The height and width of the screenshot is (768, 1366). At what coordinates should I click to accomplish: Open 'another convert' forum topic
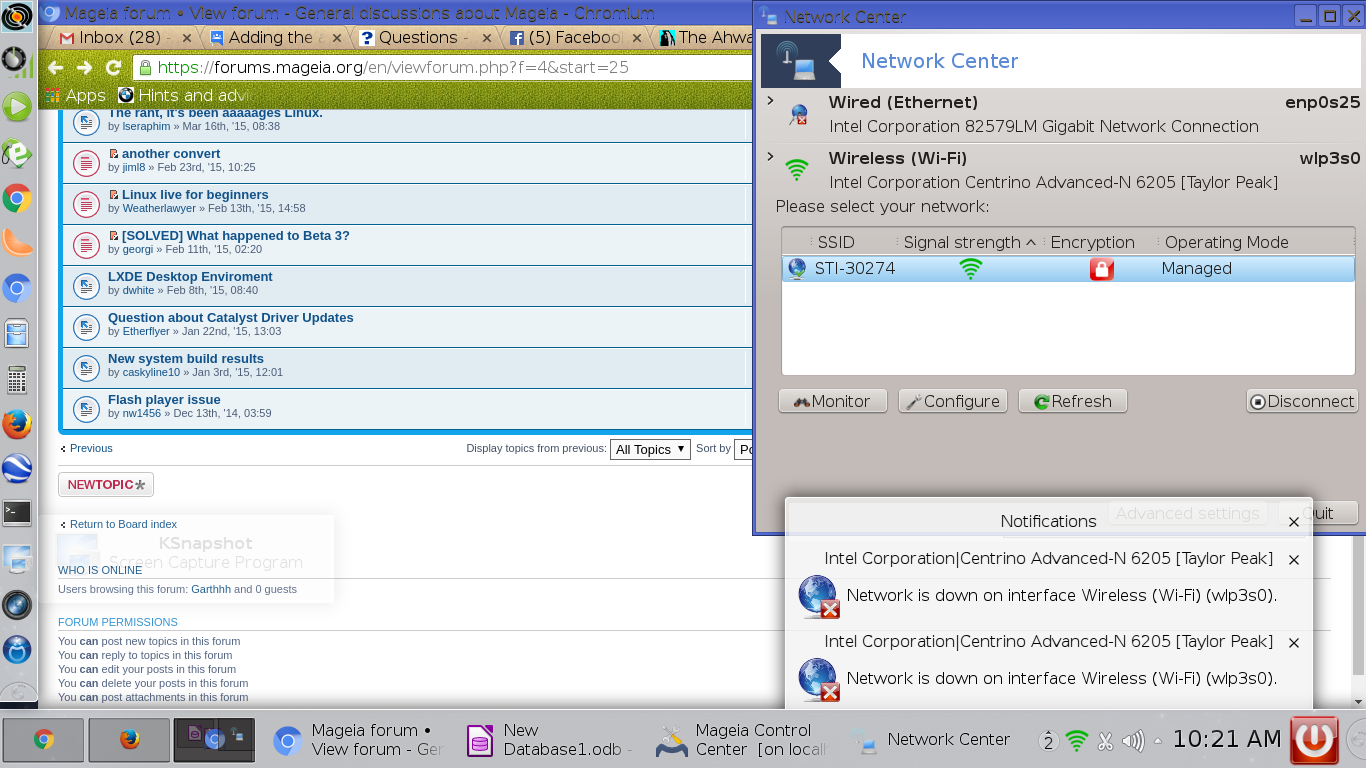(x=171, y=154)
